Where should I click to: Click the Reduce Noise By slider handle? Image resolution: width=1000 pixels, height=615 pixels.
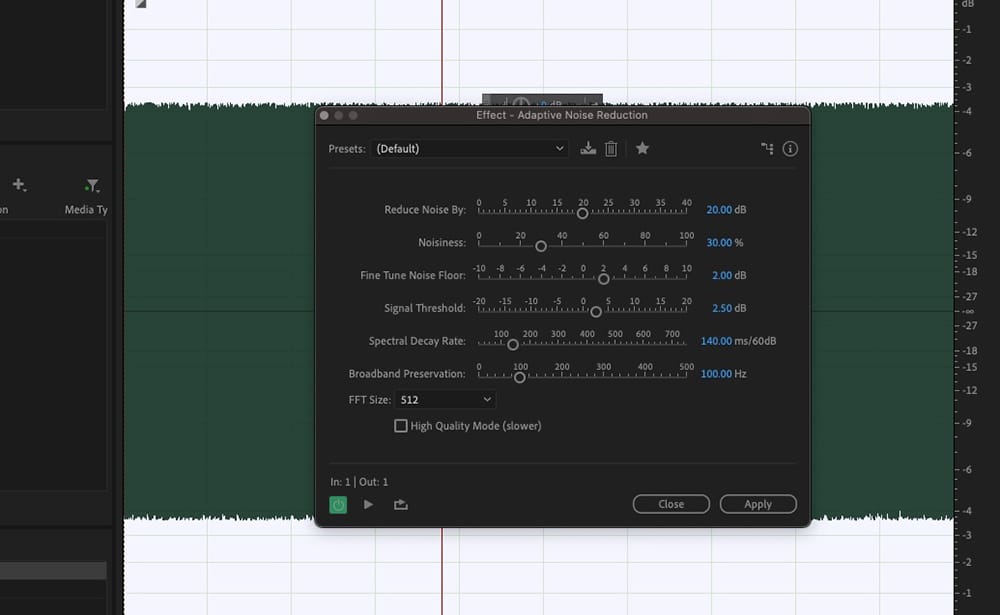coord(583,213)
